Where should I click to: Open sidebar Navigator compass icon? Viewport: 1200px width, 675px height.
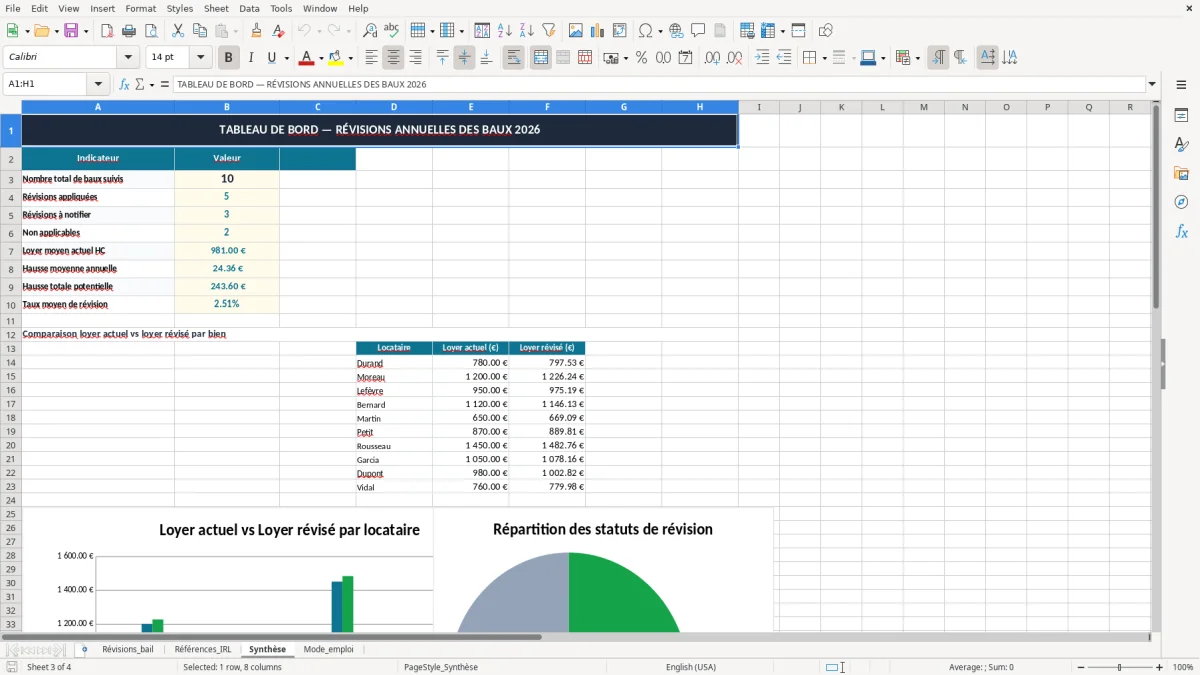pos(1181,202)
